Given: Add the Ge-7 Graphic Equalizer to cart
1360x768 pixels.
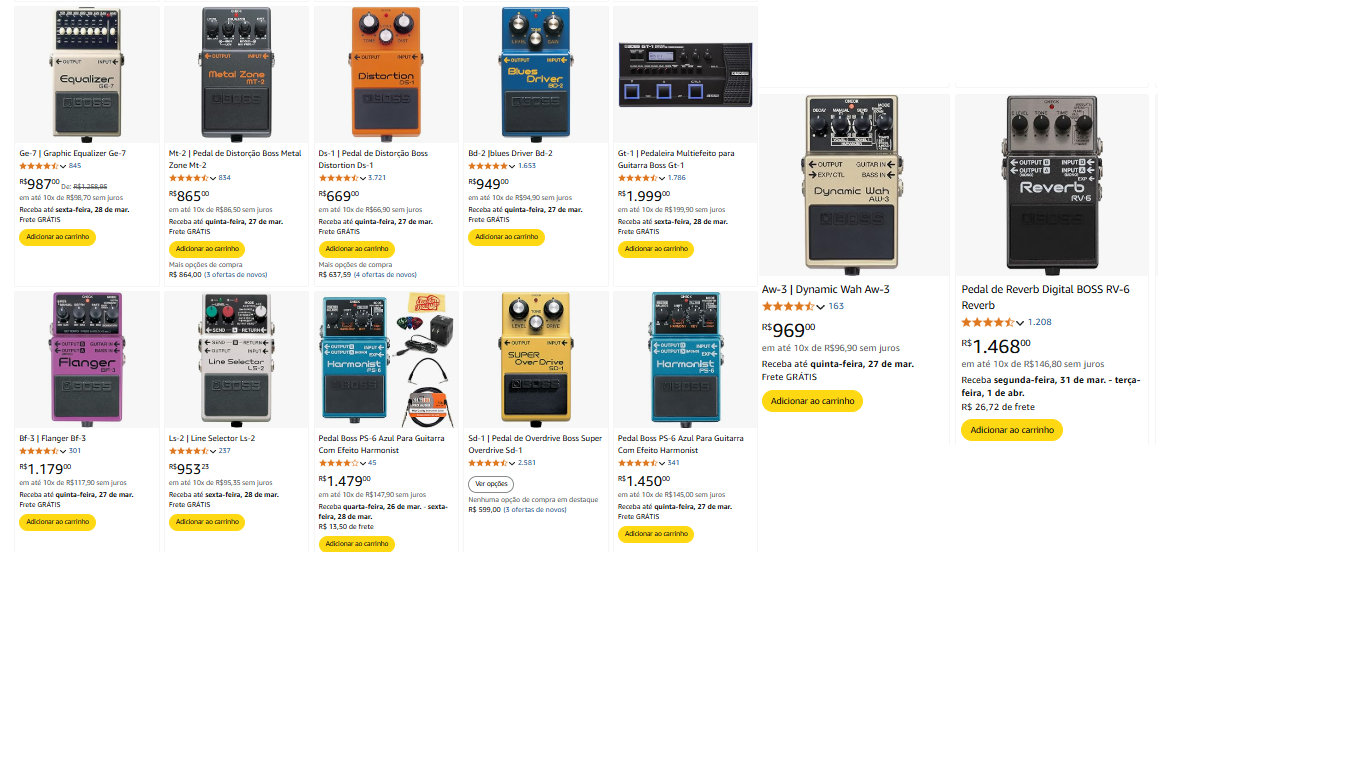Looking at the screenshot, I should pyautogui.click(x=57, y=237).
